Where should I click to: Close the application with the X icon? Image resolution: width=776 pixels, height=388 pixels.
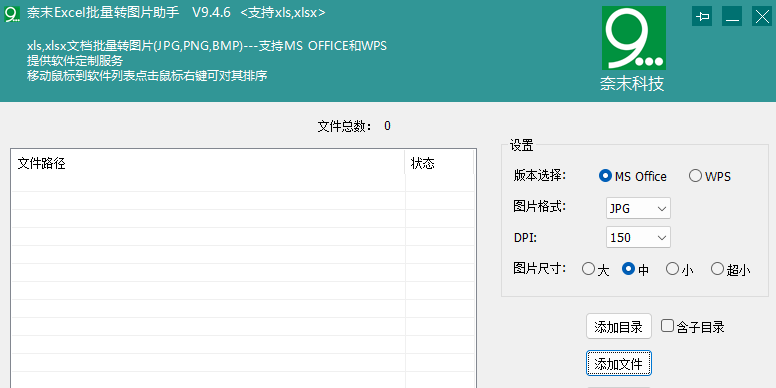762,16
